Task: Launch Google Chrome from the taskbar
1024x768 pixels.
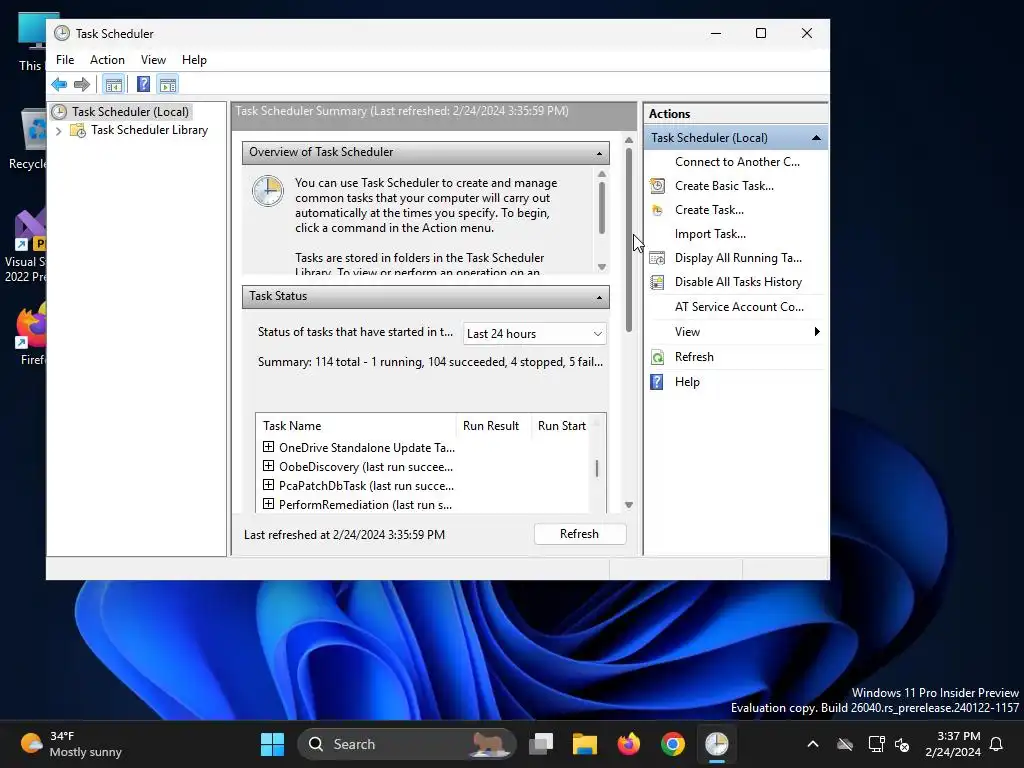Action: coord(673,744)
